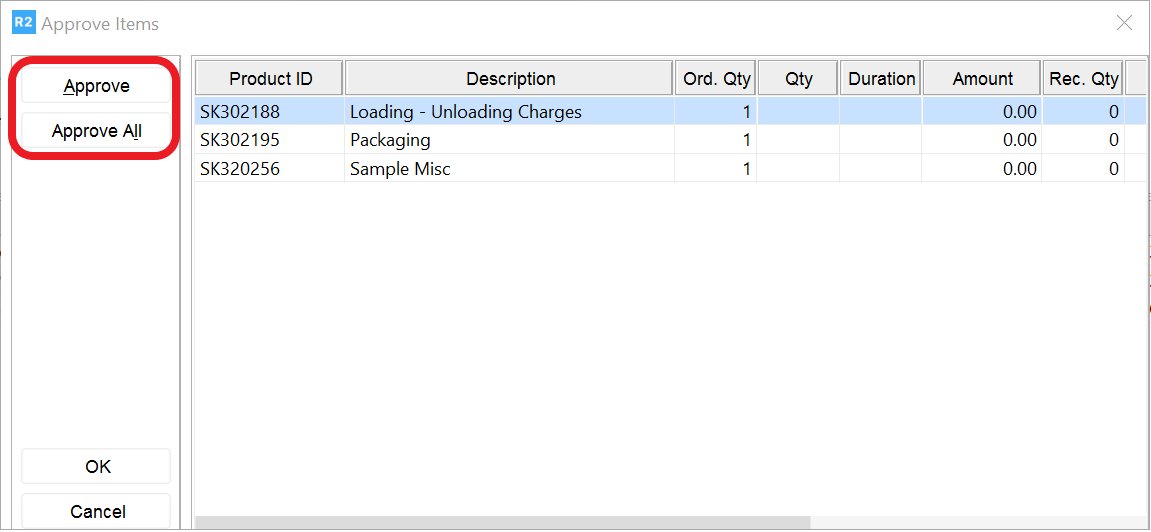Click the Qty cell for SK302195
Screen dimensions: 1151x532
(798, 140)
